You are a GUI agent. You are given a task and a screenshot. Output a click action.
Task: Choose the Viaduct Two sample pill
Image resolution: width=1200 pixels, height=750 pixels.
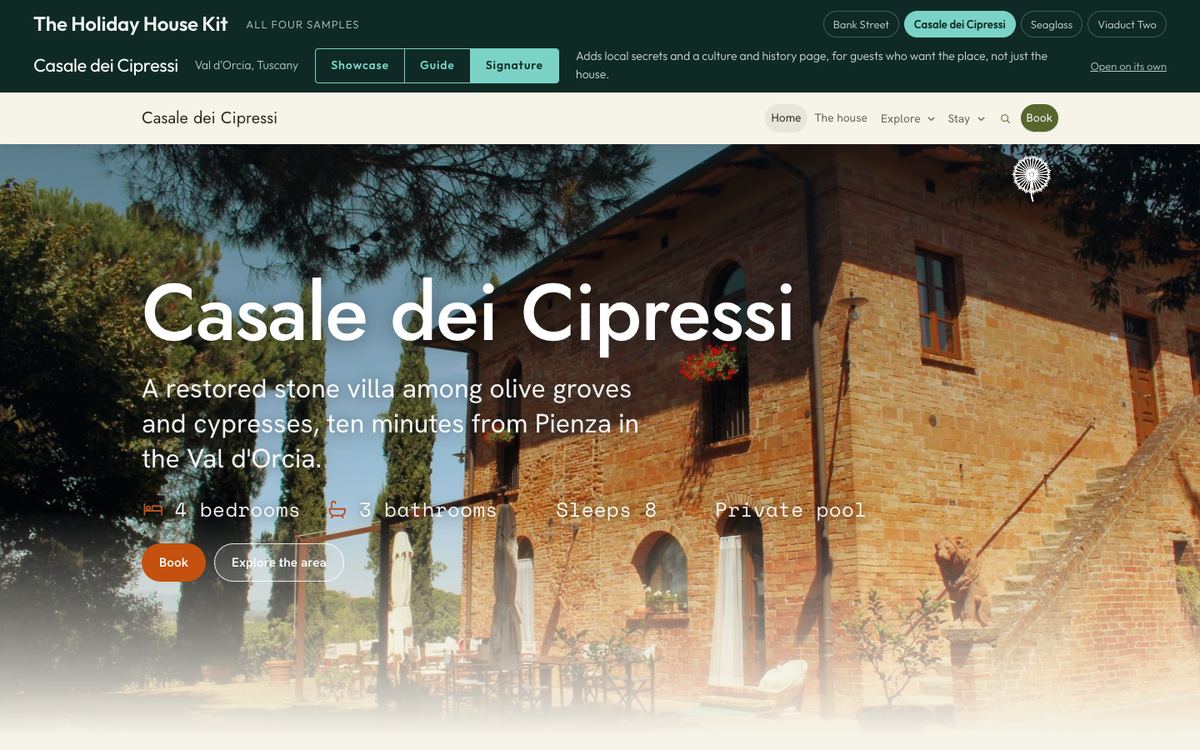pos(1127,24)
